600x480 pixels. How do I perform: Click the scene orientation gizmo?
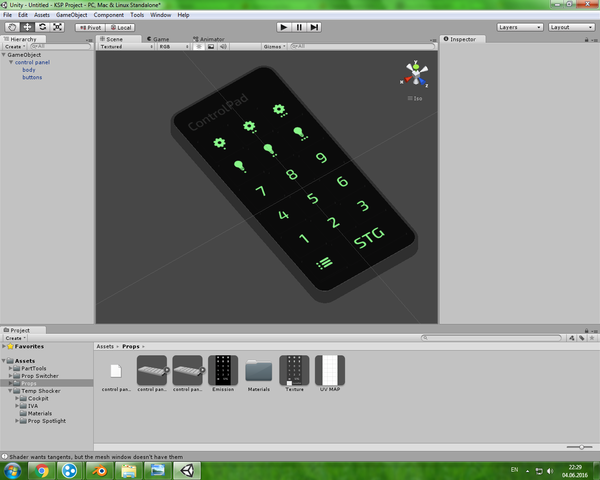tap(413, 76)
